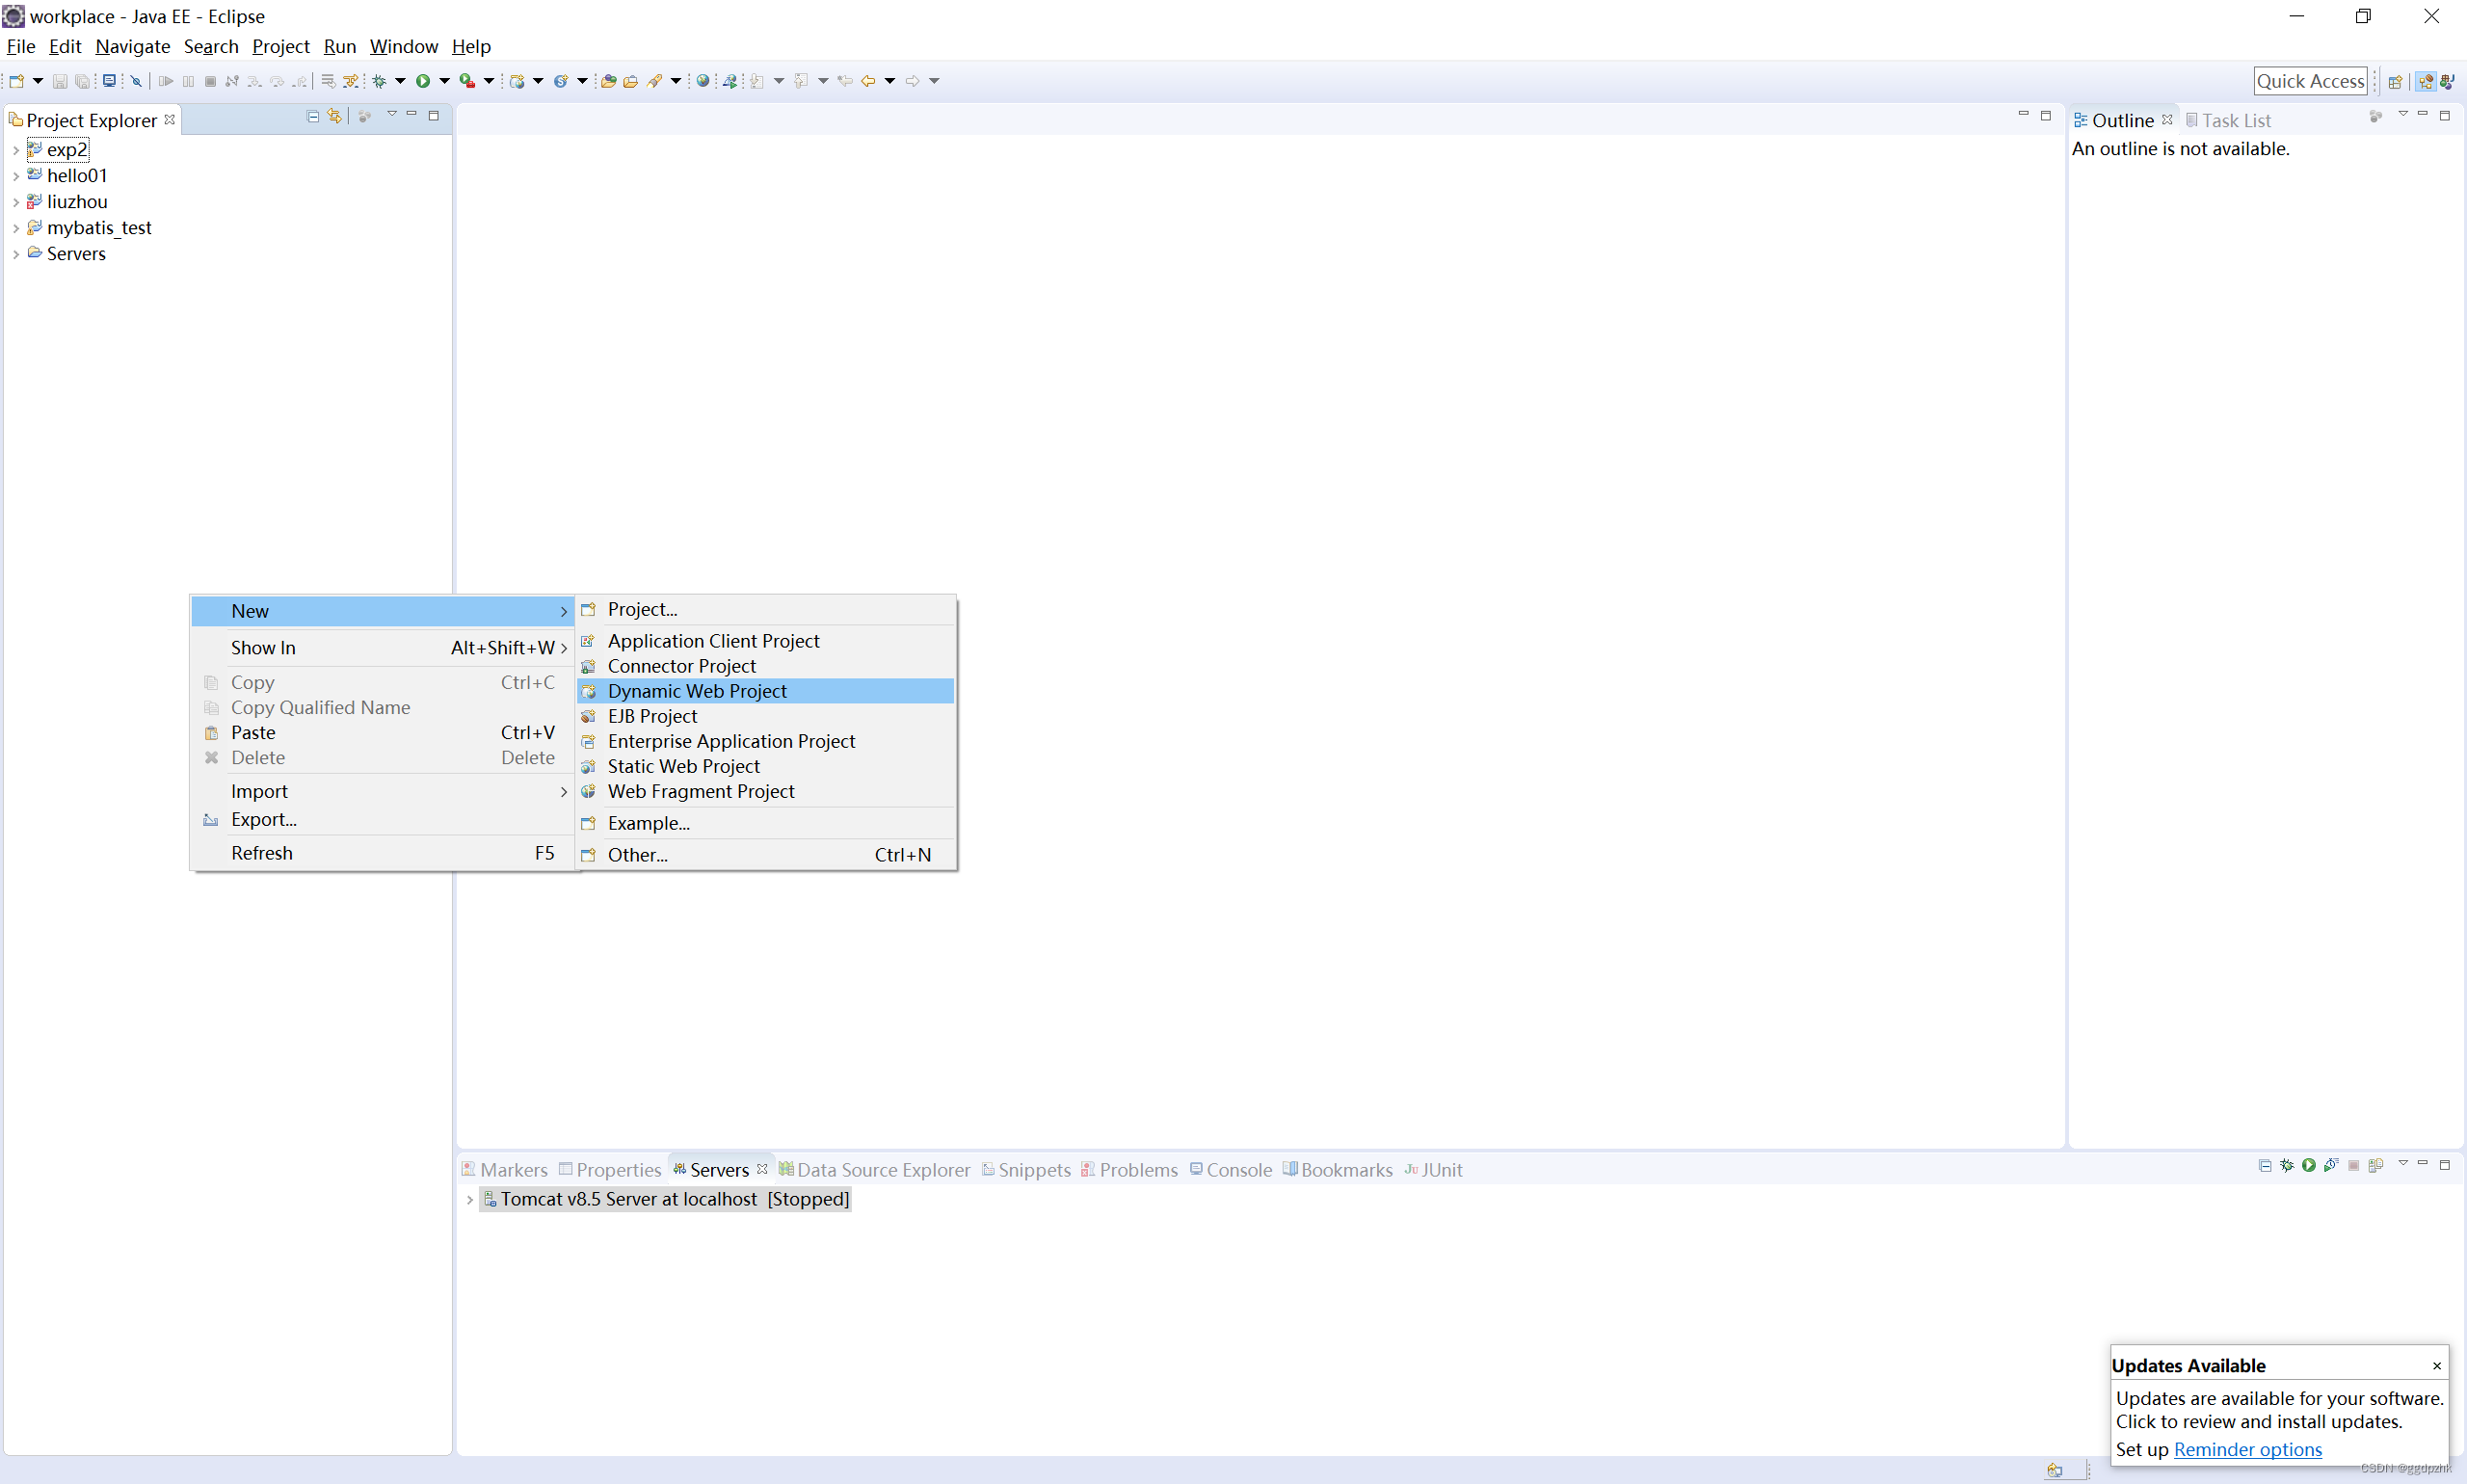Click the Open Task toolbar icon
This screenshot has width=2467, height=1484.
pos(630,81)
